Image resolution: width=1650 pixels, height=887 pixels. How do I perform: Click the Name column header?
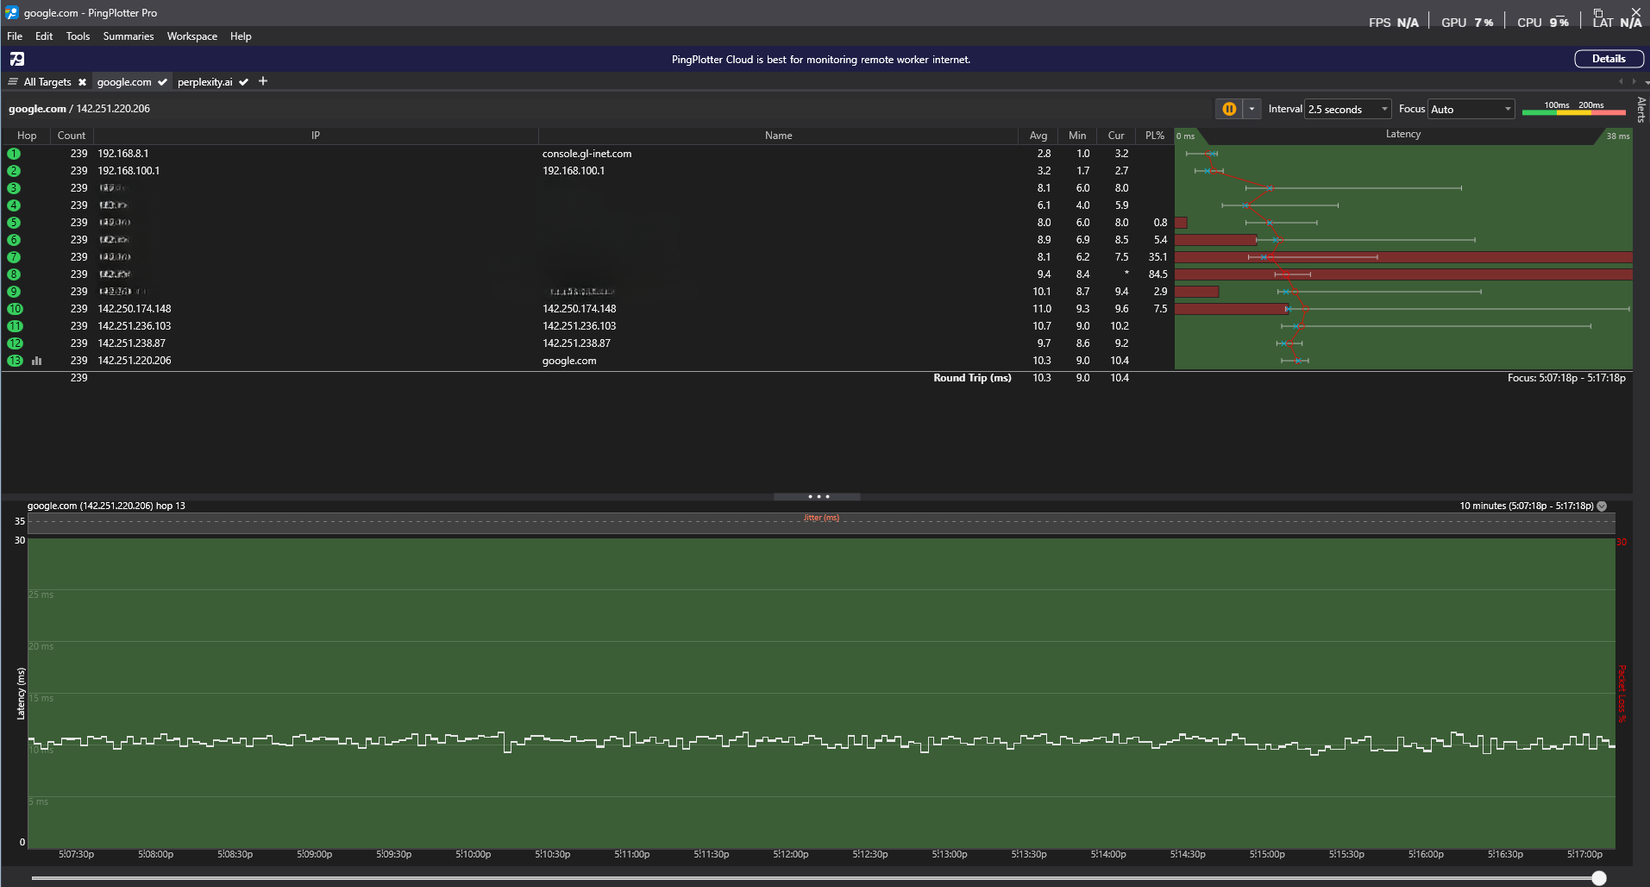click(778, 135)
